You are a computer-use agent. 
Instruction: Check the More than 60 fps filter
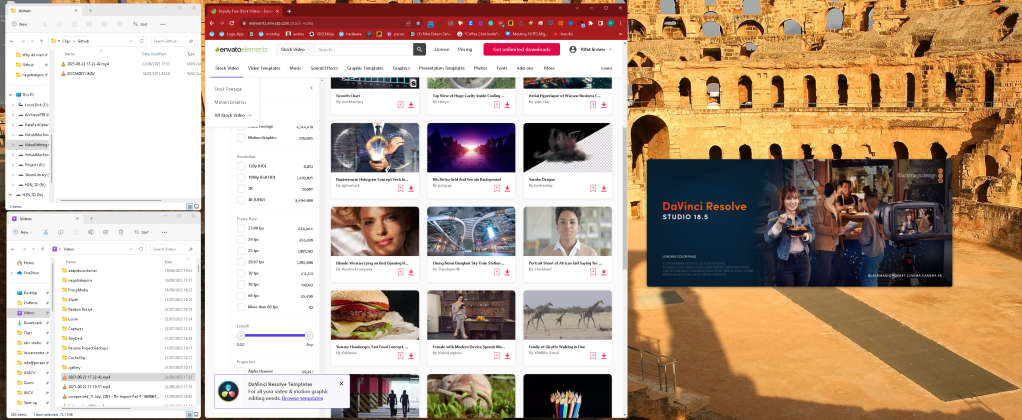pyautogui.click(x=241, y=307)
